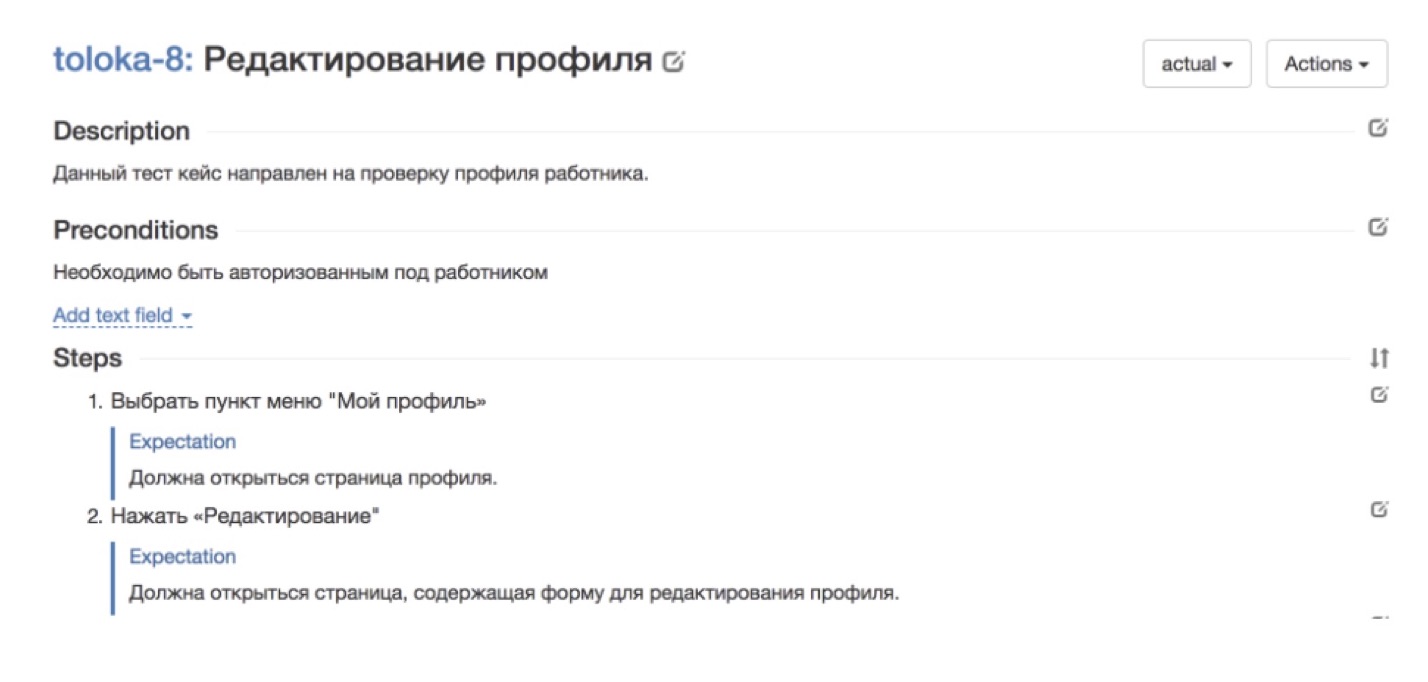The width and height of the screenshot is (1428, 682).
Task: Edit step 1 using its pencil icon
Action: pos(1379,393)
